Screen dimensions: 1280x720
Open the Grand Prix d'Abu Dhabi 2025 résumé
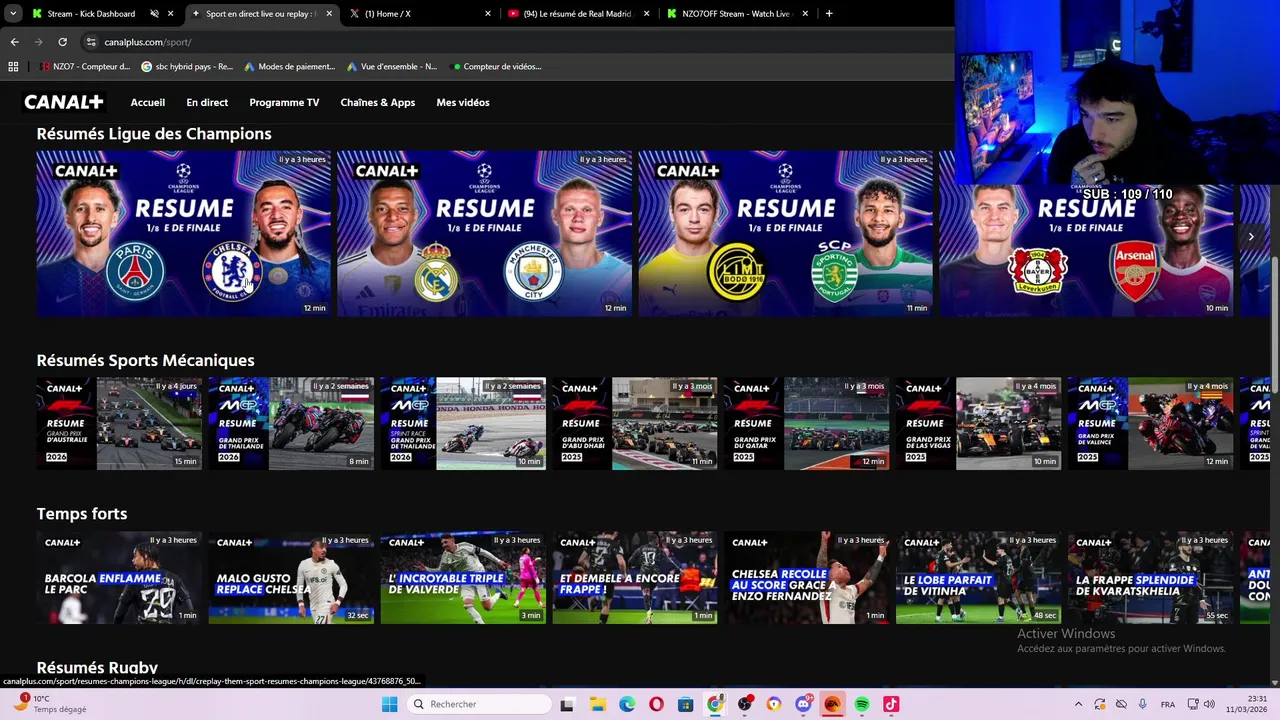635,423
